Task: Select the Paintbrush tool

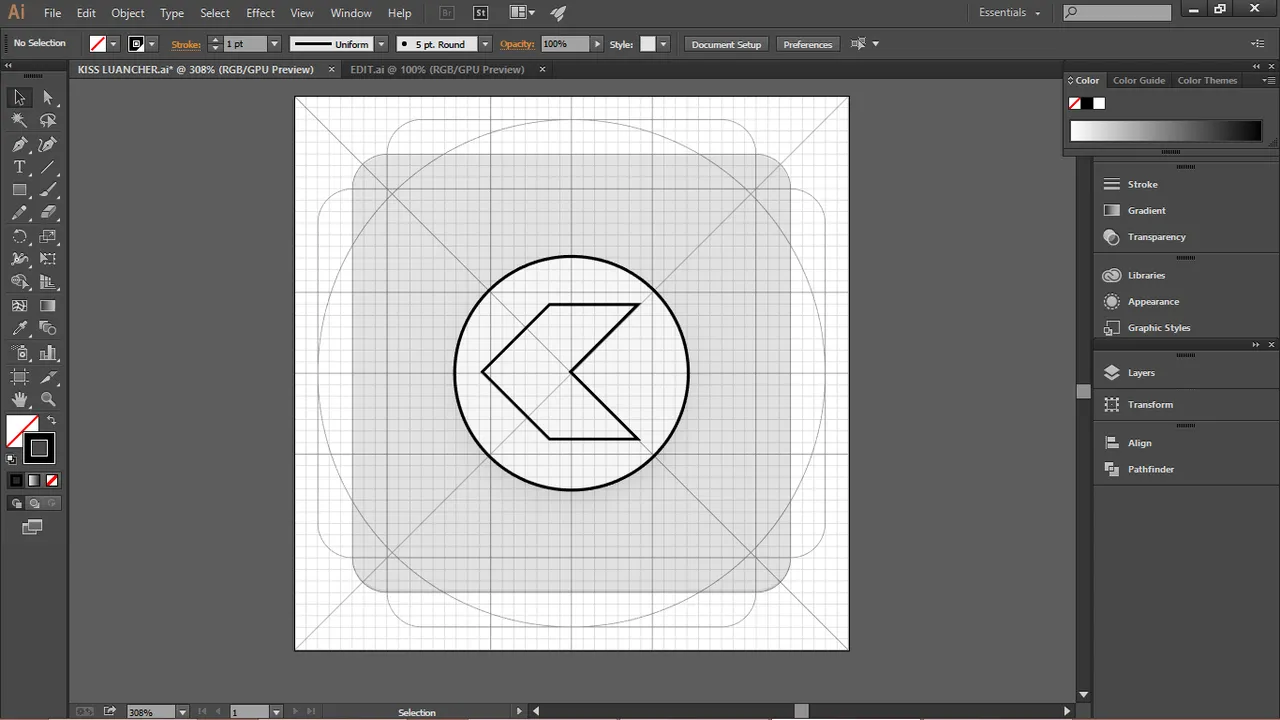Action: tap(47, 190)
